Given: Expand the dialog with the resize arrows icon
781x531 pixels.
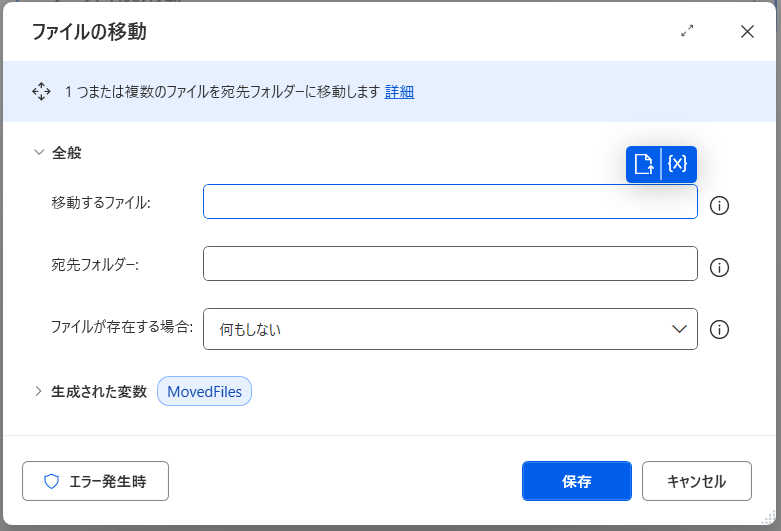Looking at the screenshot, I should (x=687, y=31).
